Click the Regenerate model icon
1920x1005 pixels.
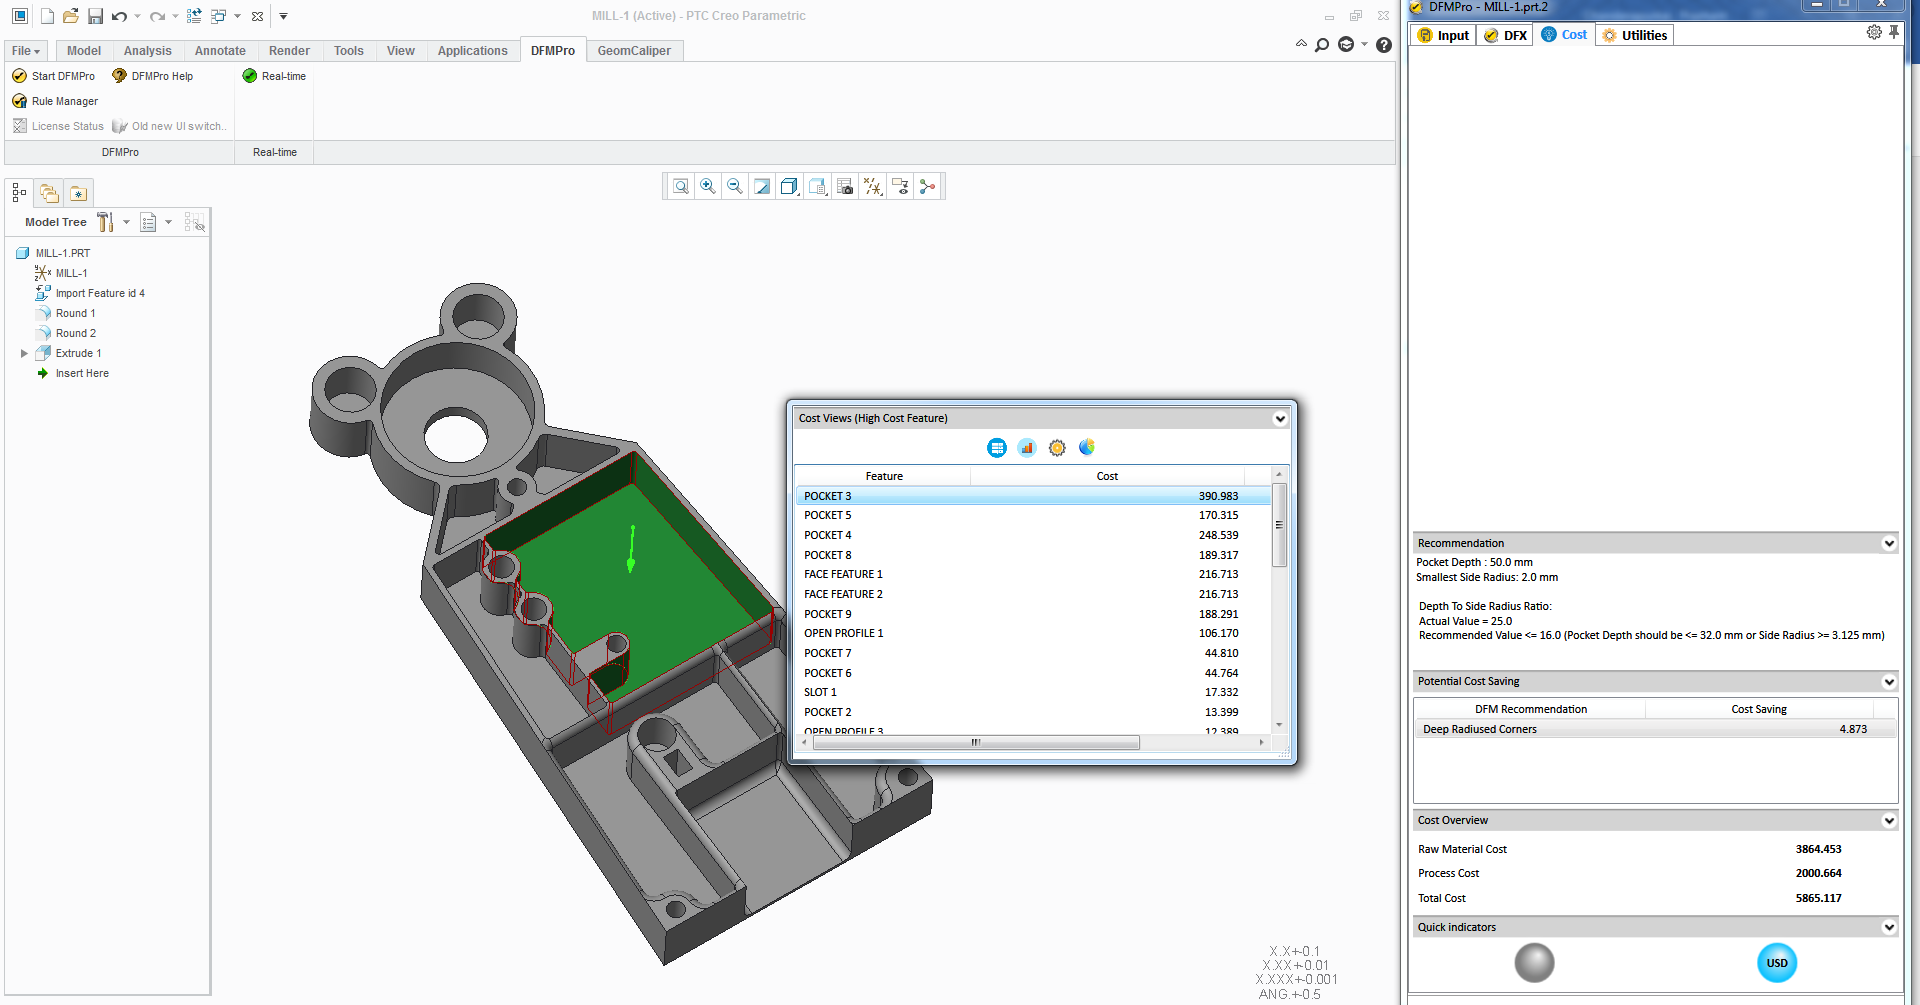[x=194, y=16]
